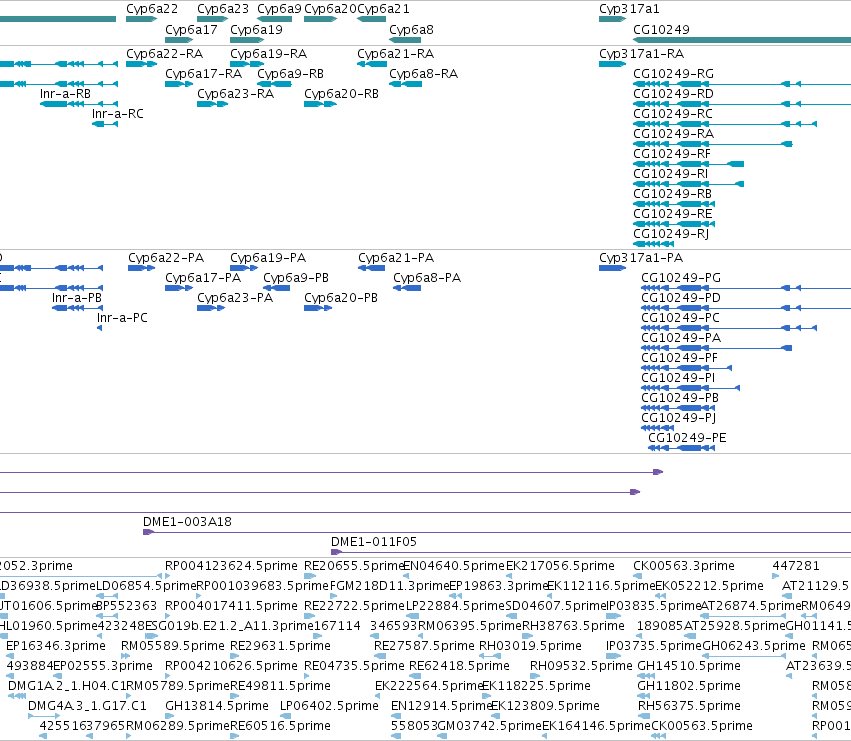
Task: Select protein CG10249-PG
Action: [x=746, y=288]
